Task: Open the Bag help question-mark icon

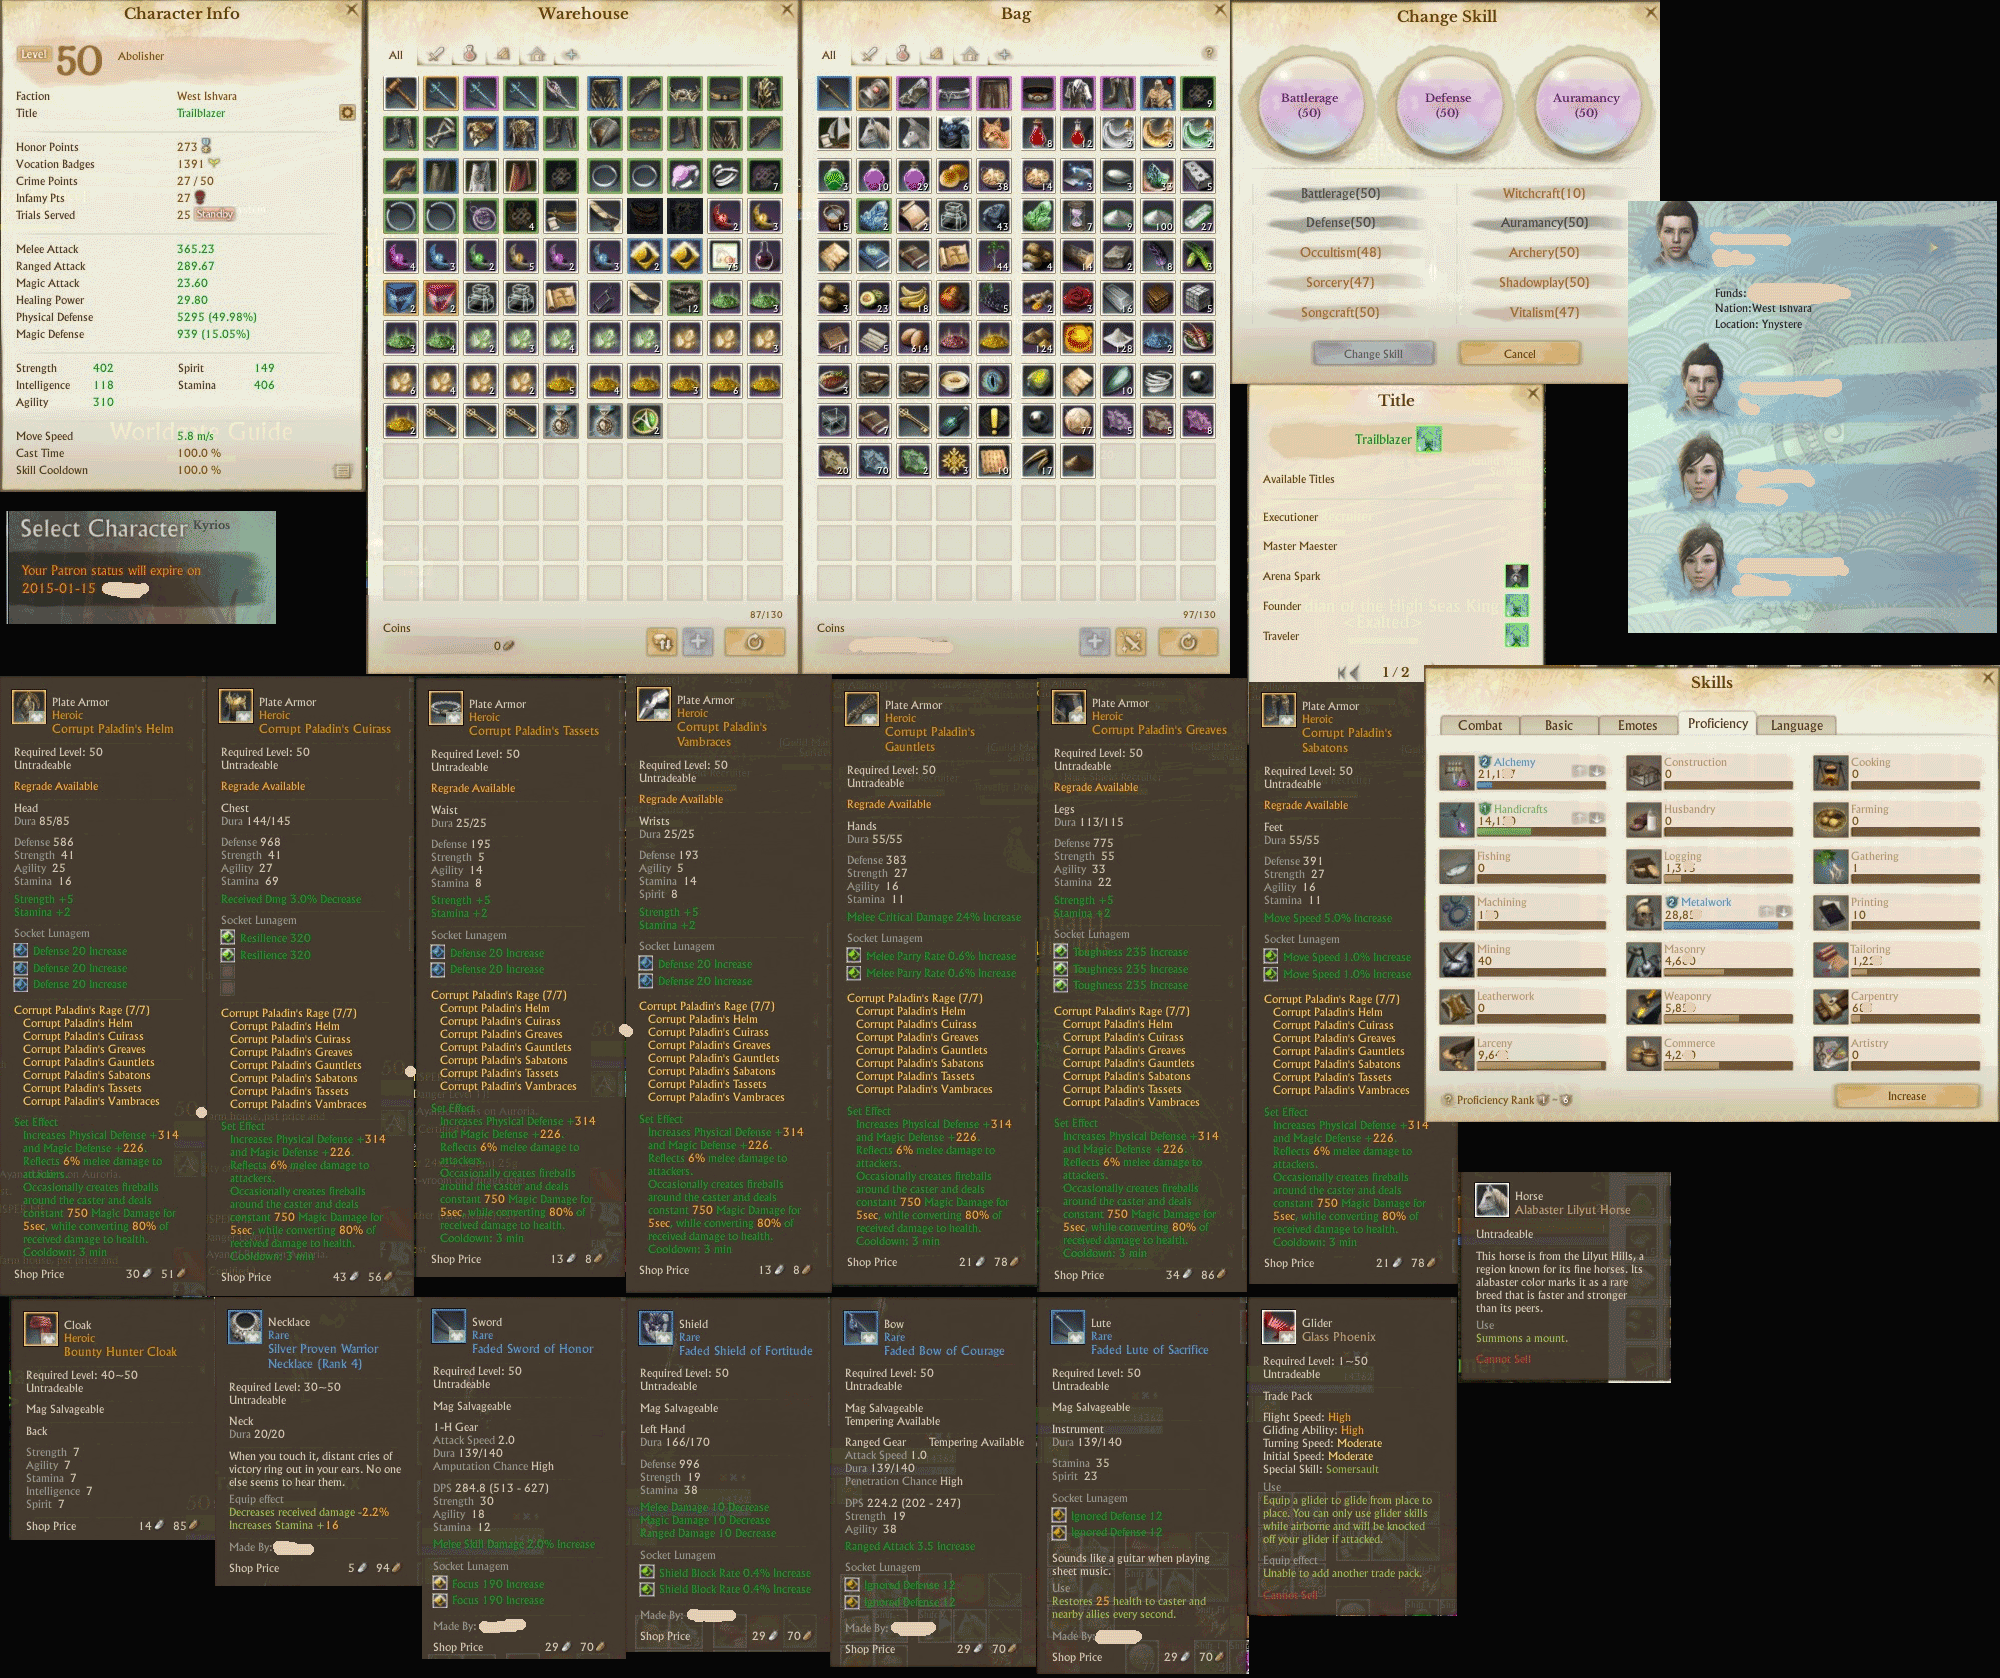Action: [1209, 53]
